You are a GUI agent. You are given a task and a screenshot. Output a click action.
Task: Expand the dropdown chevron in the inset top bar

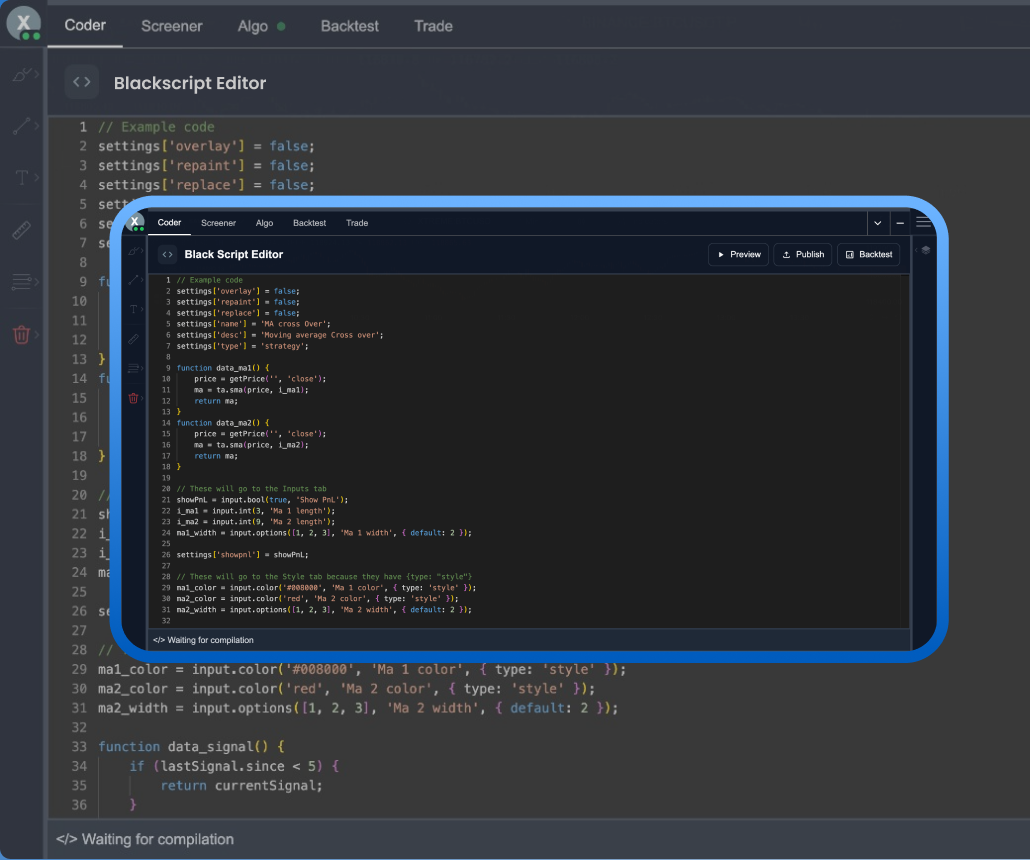point(878,223)
